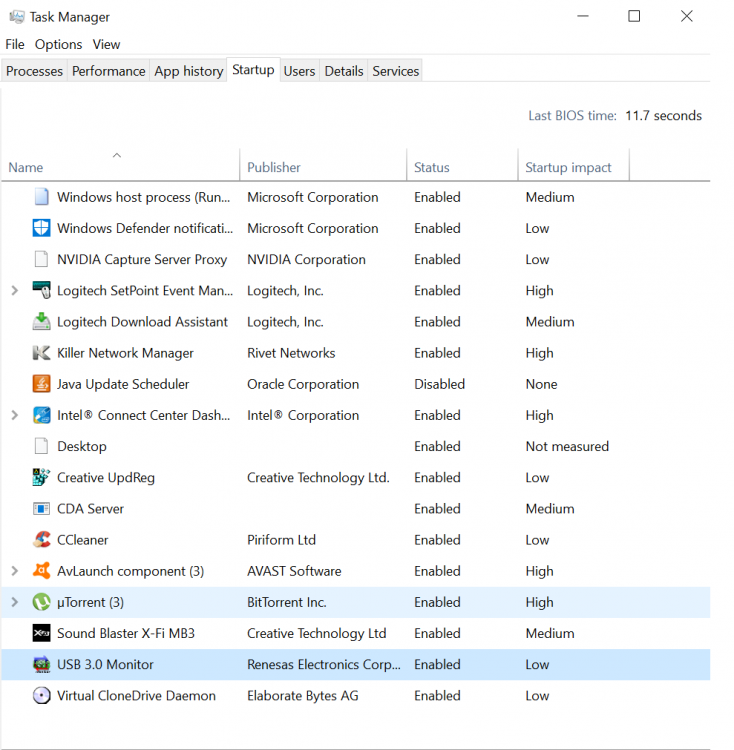This screenshot has width=734, height=750.
Task: Click the USB 3.0 Monitor icon
Action: pos(42,664)
